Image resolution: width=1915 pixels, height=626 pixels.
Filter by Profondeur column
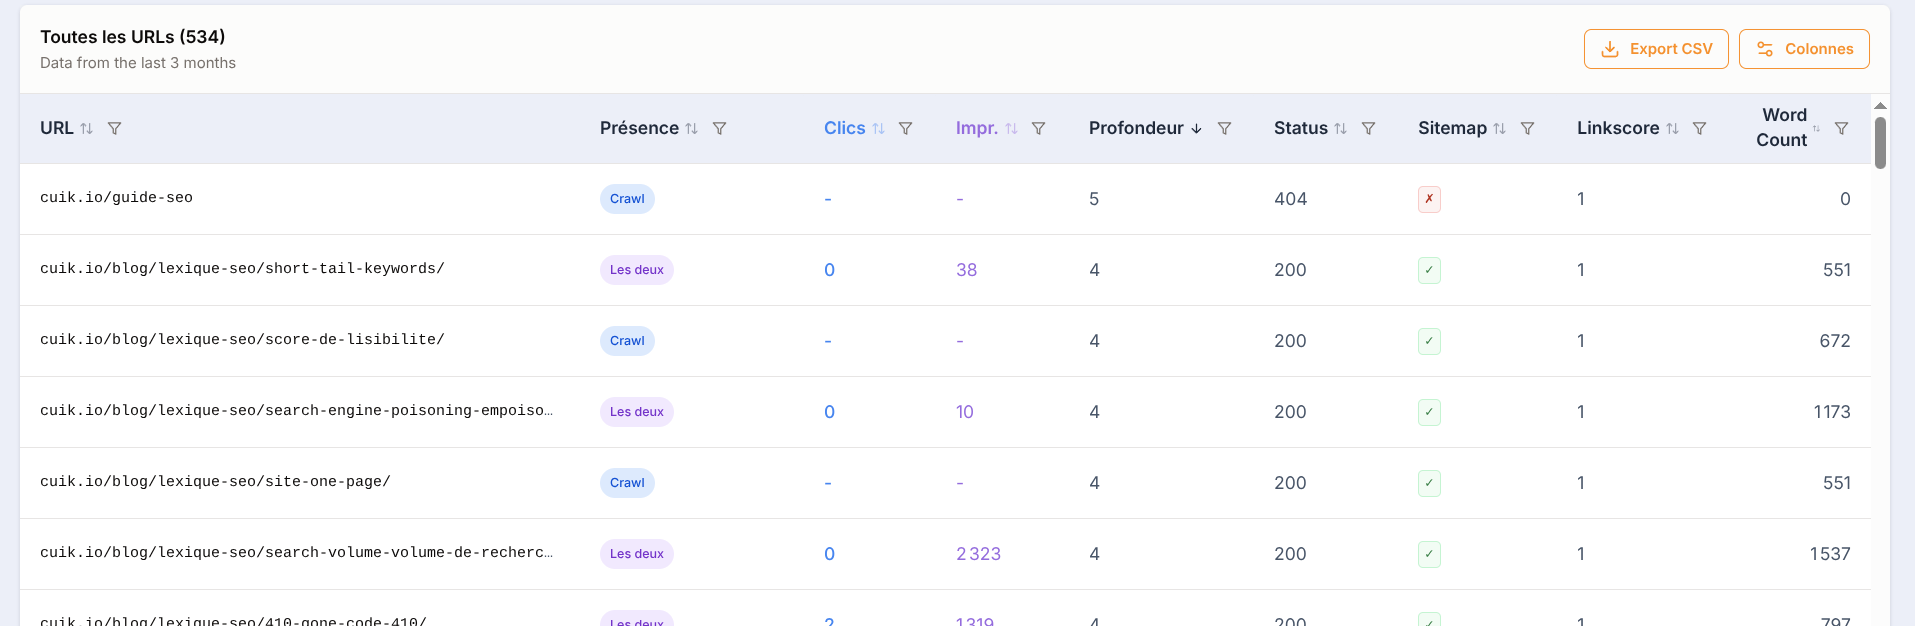click(x=1224, y=128)
